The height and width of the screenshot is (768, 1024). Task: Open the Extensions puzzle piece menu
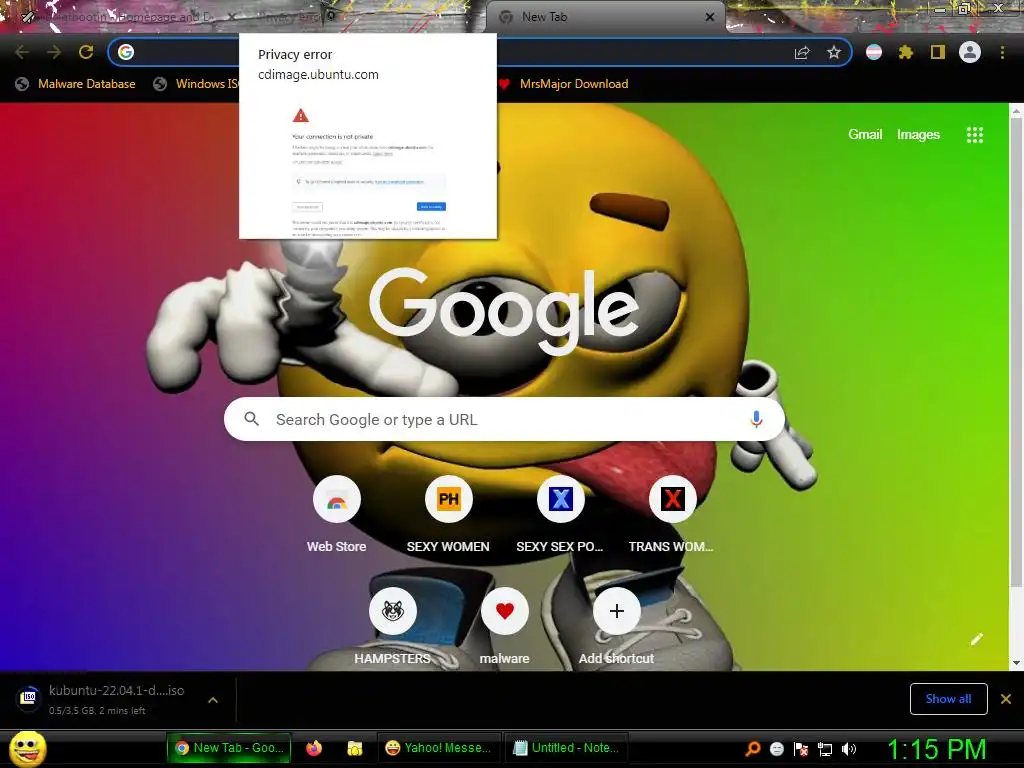click(x=906, y=52)
